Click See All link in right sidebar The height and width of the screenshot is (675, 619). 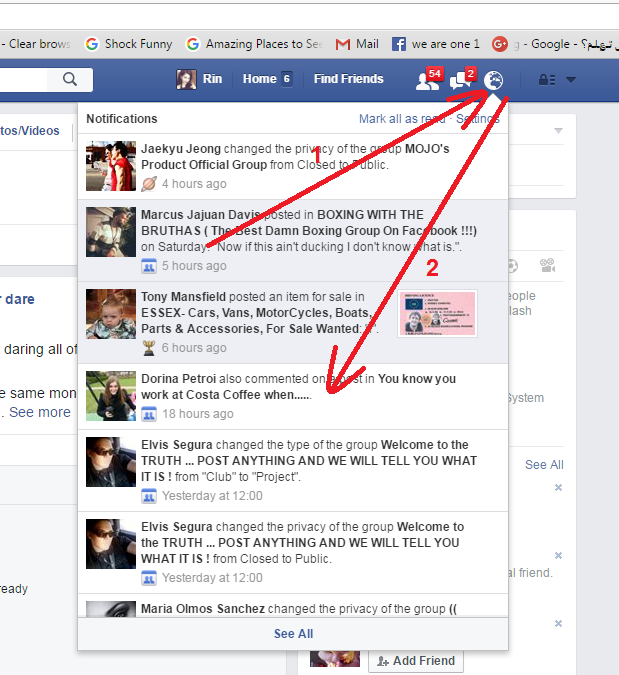click(x=544, y=465)
